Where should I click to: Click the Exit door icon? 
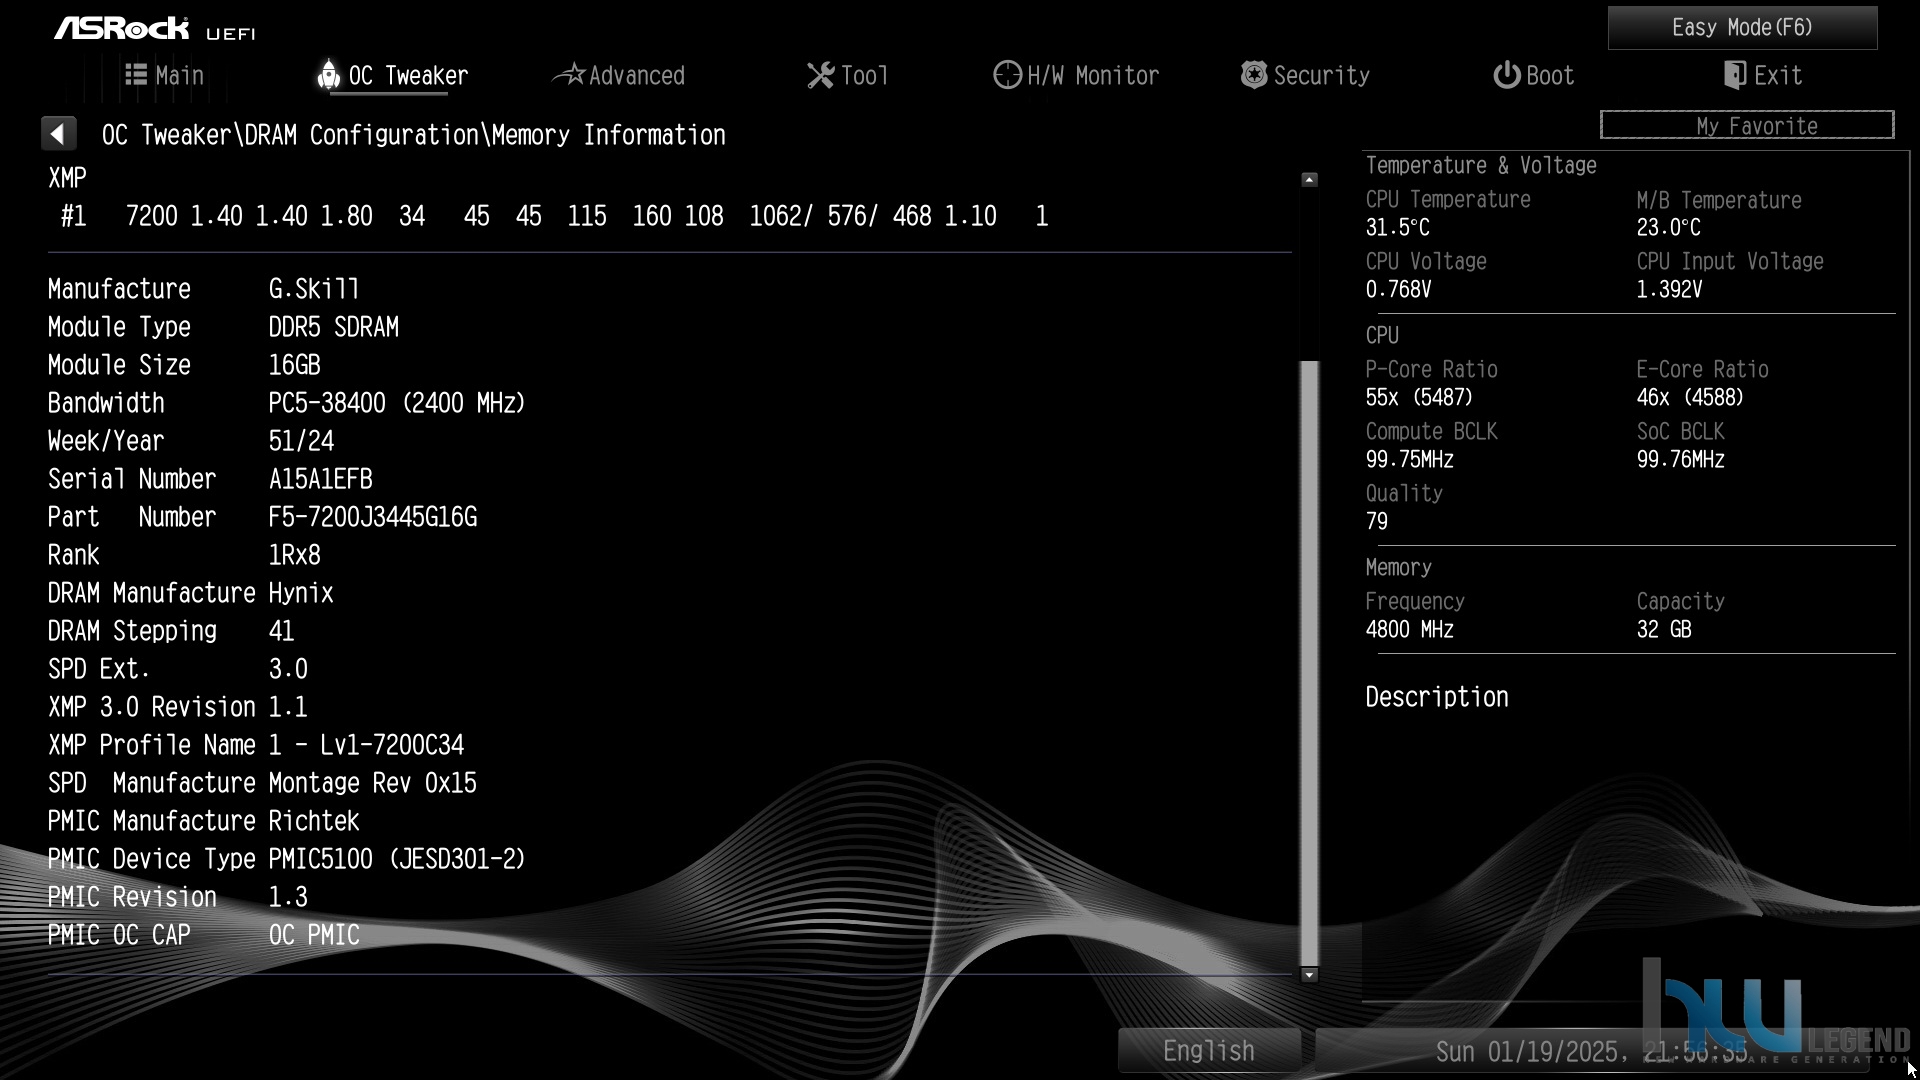tap(1735, 75)
